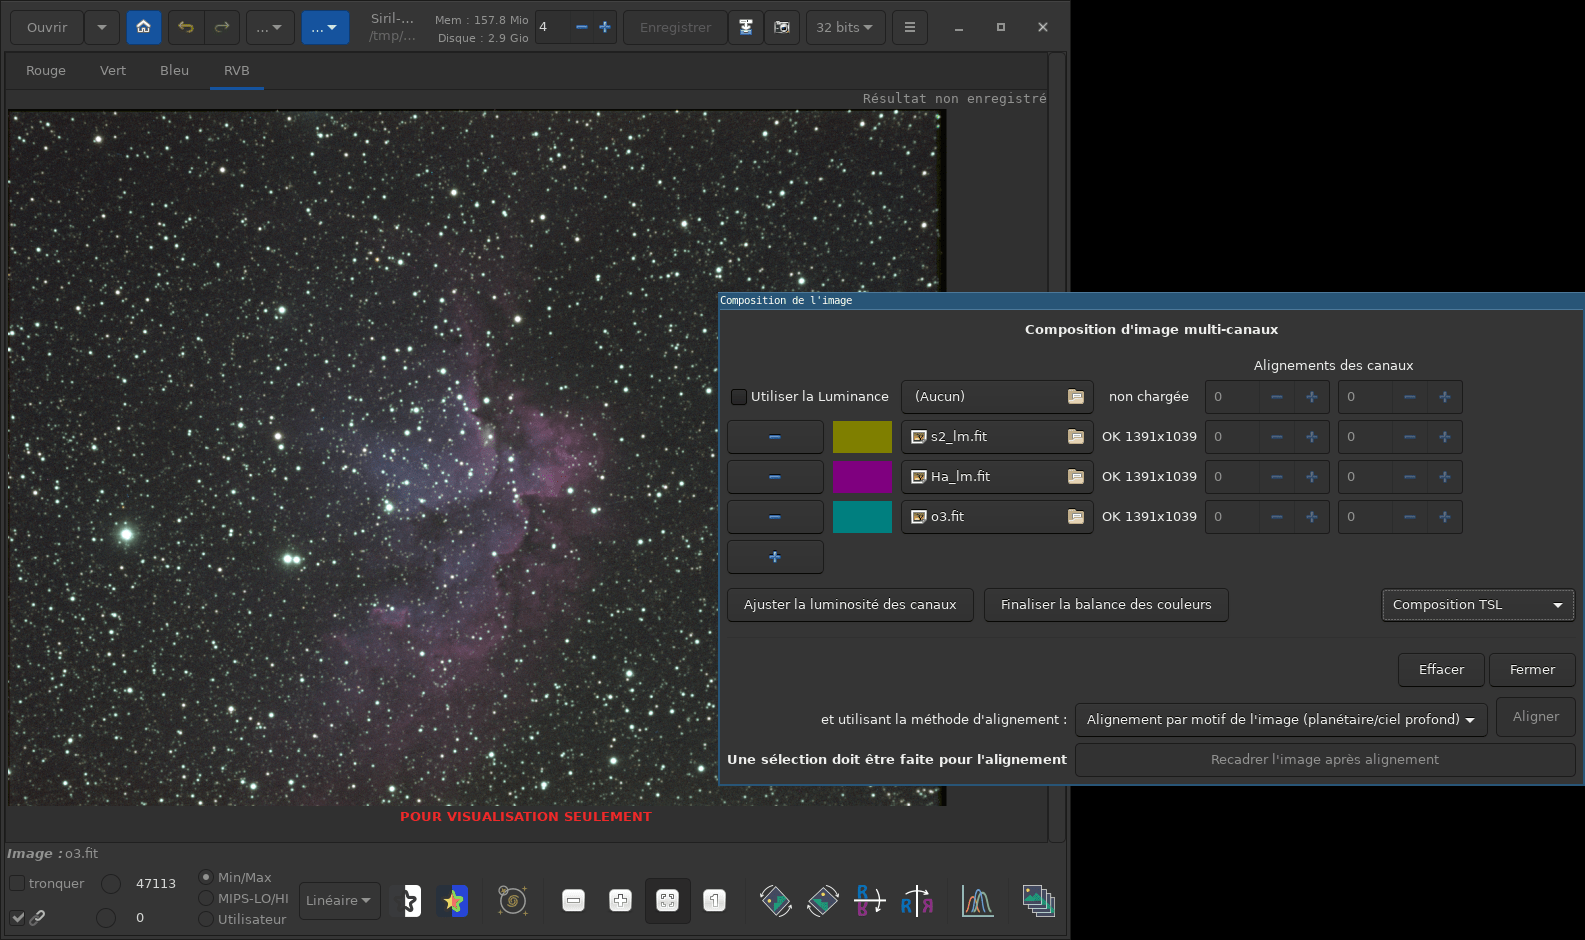
Task: Click the Ouvrir button
Action: click(47, 27)
